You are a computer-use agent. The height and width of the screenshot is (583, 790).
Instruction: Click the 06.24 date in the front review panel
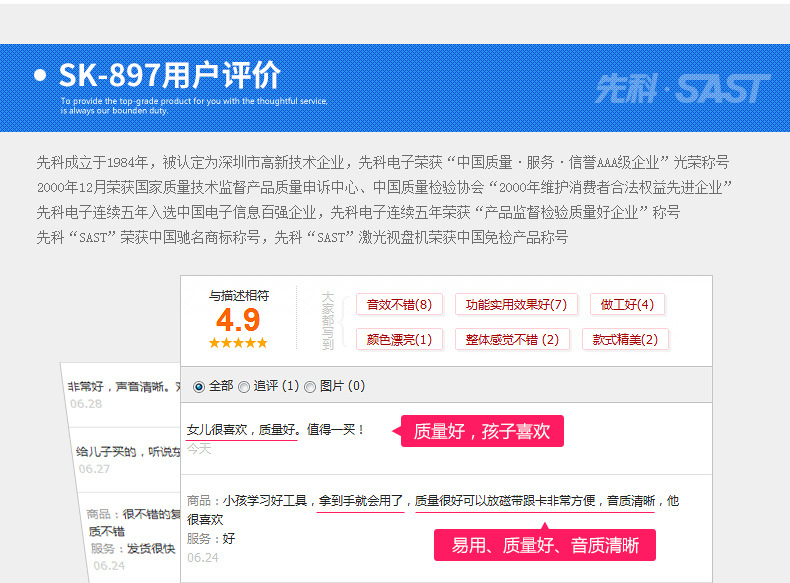coord(203,558)
